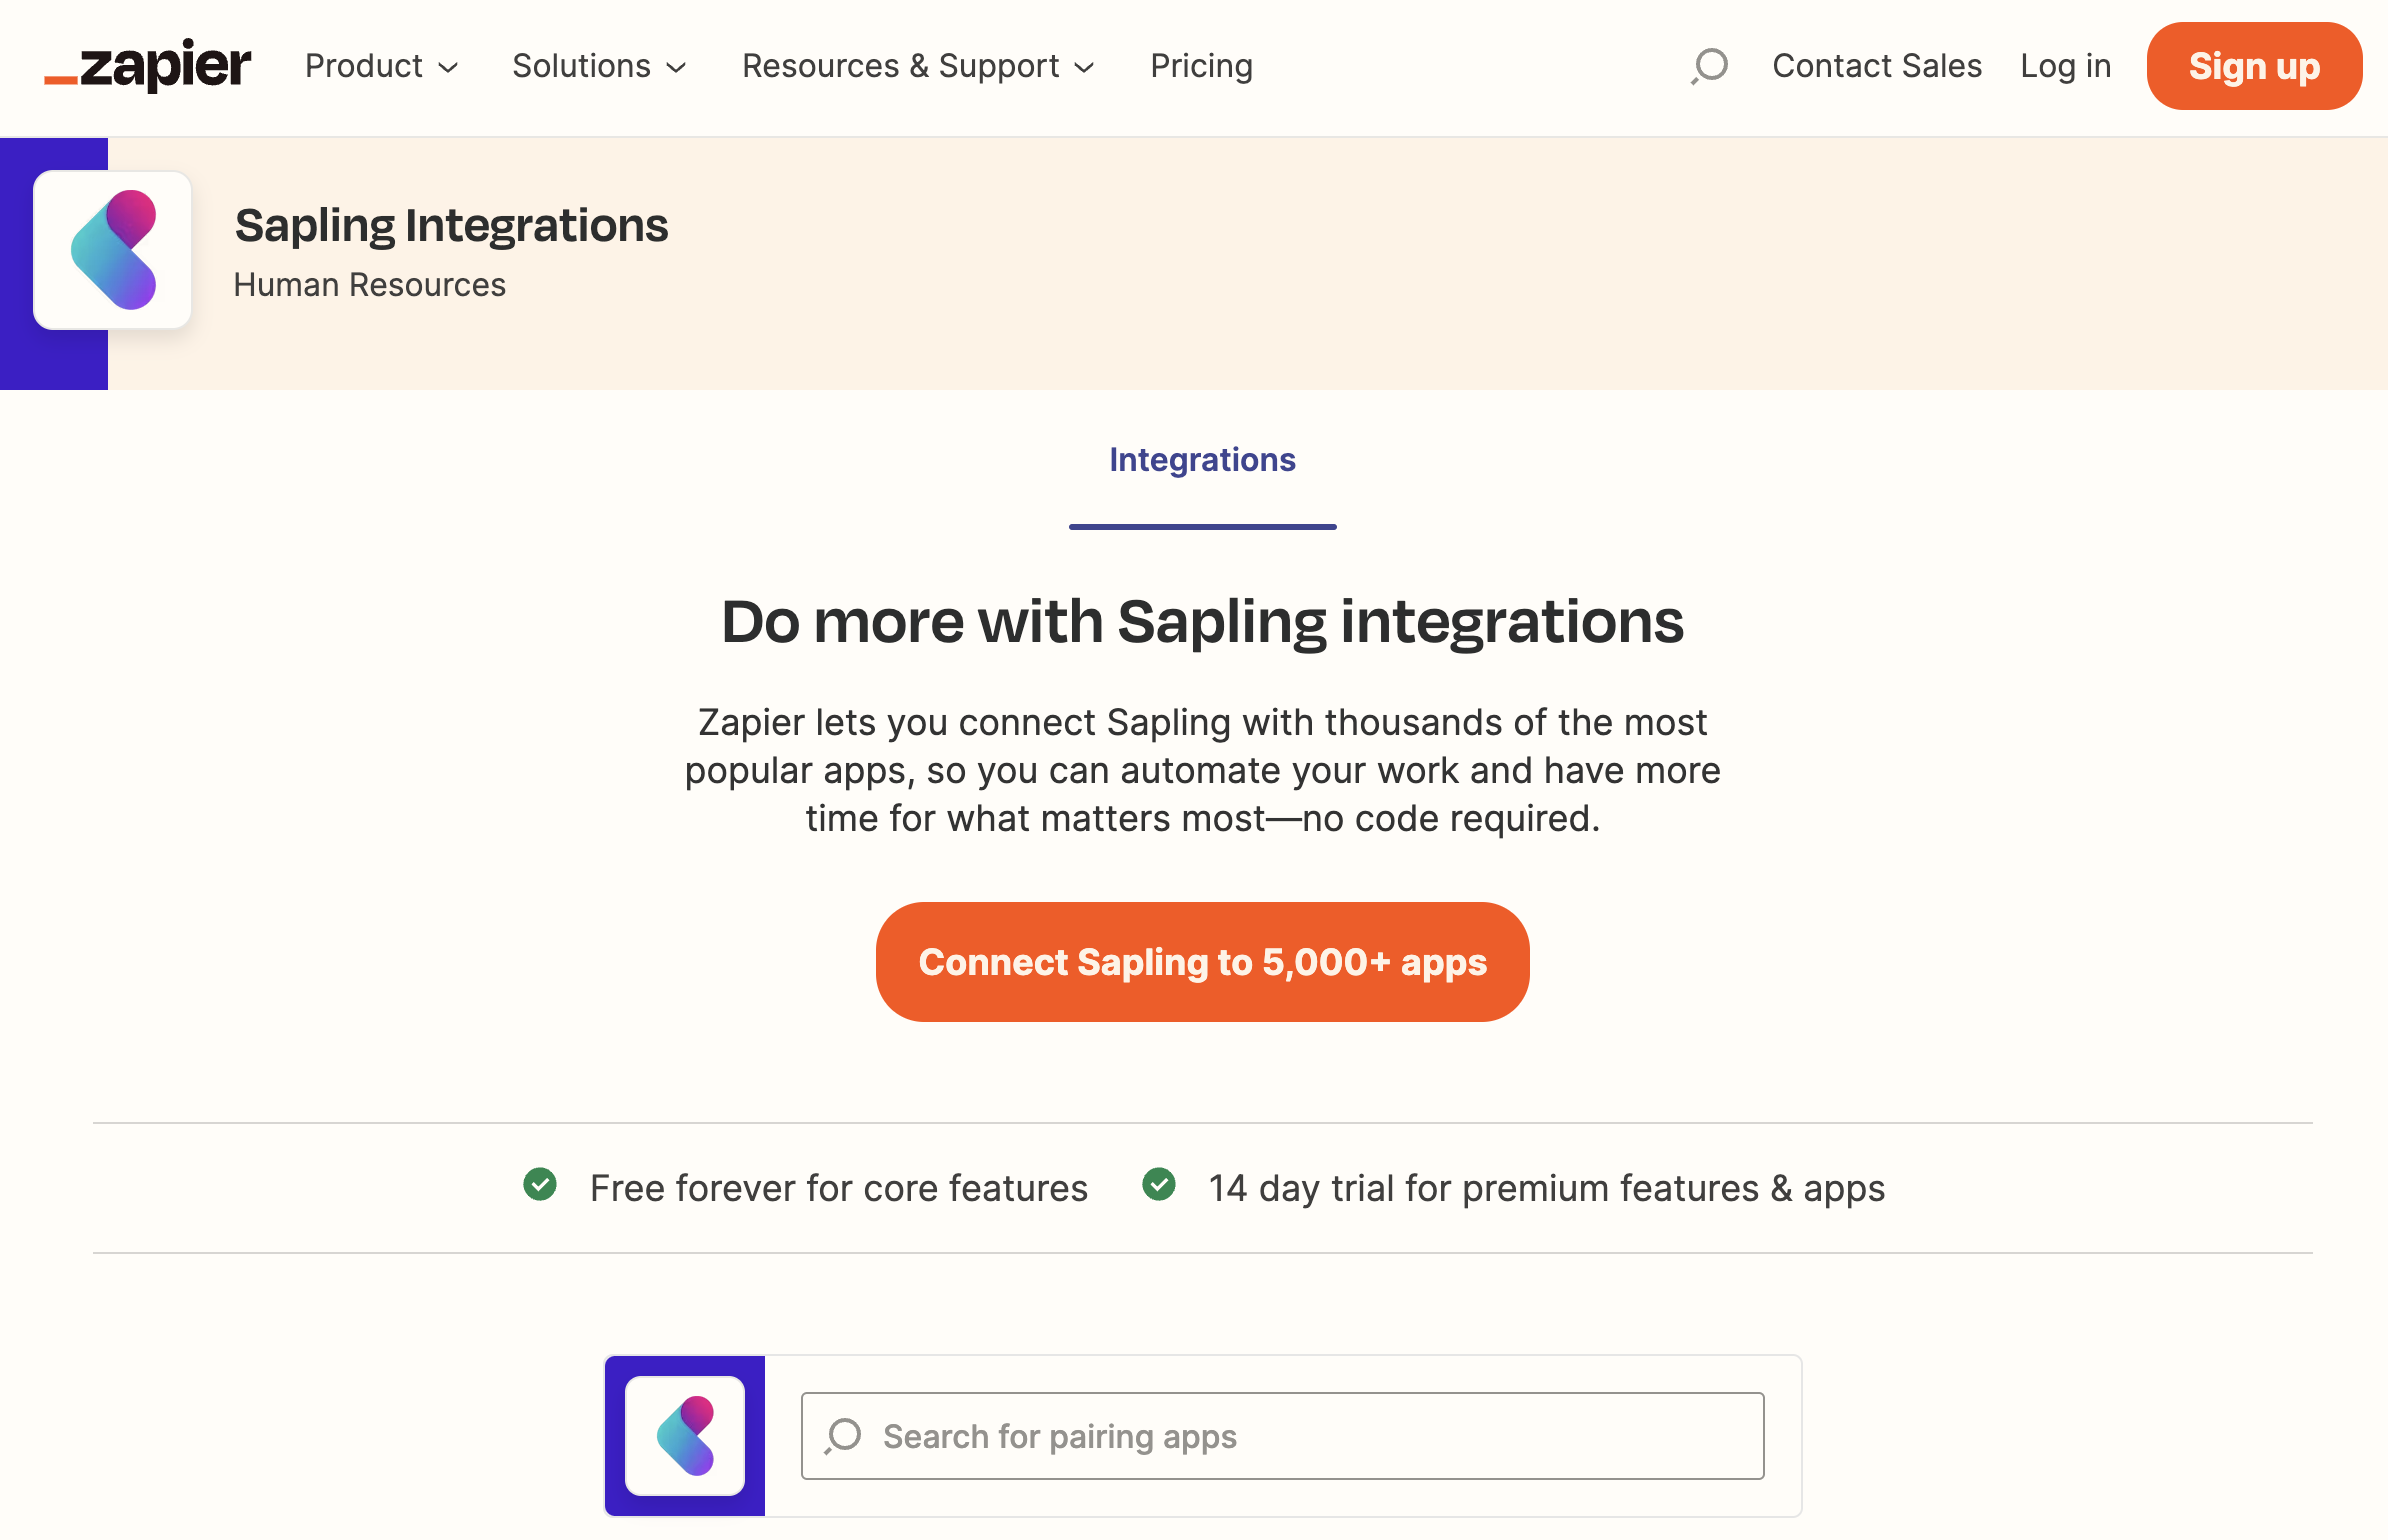The width and height of the screenshot is (2388, 1540).
Task: Click the Zapier logo
Action: coord(148,66)
